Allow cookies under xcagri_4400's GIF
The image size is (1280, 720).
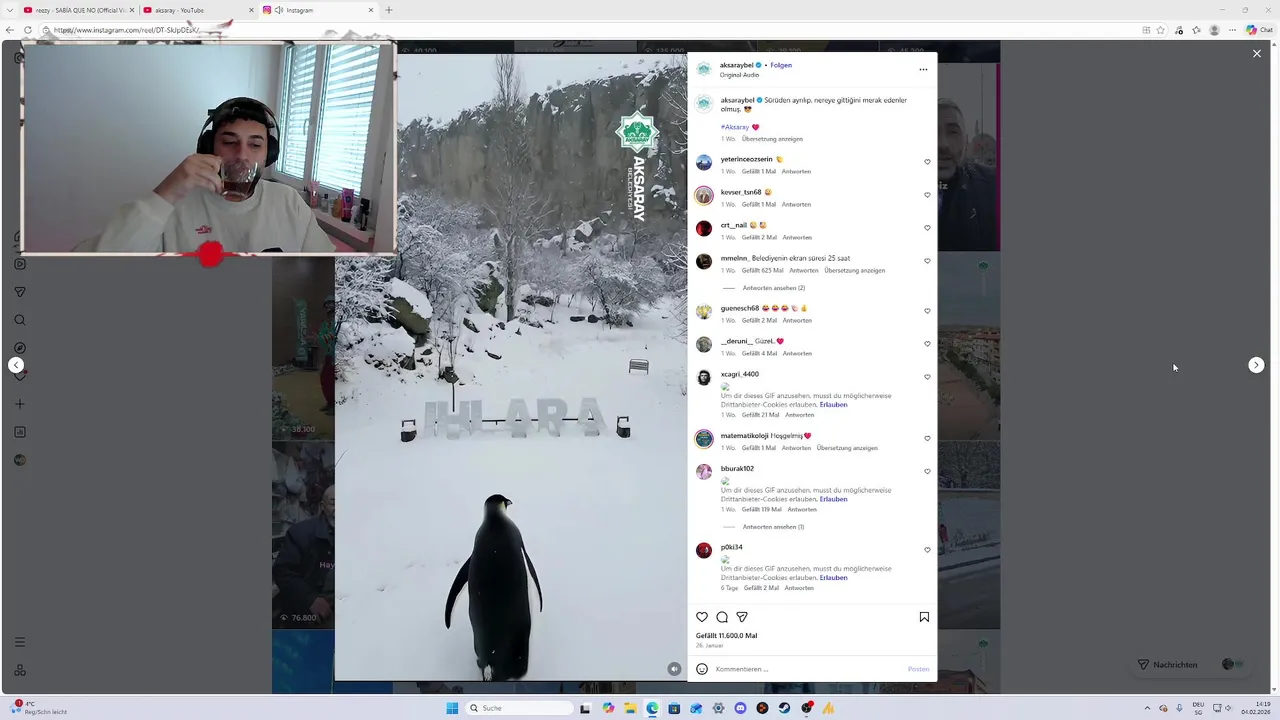pyautogui.click(x=833, y=404)
